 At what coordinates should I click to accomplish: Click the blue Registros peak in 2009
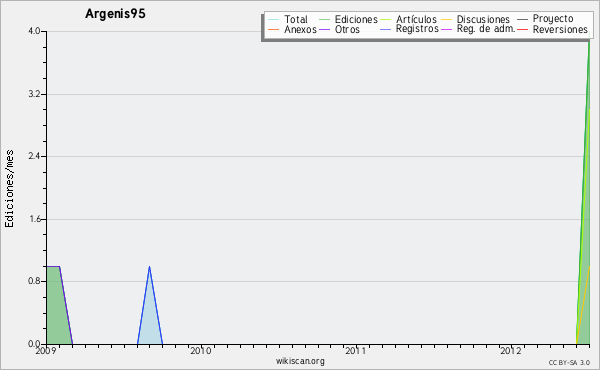(x=149, y=267)
